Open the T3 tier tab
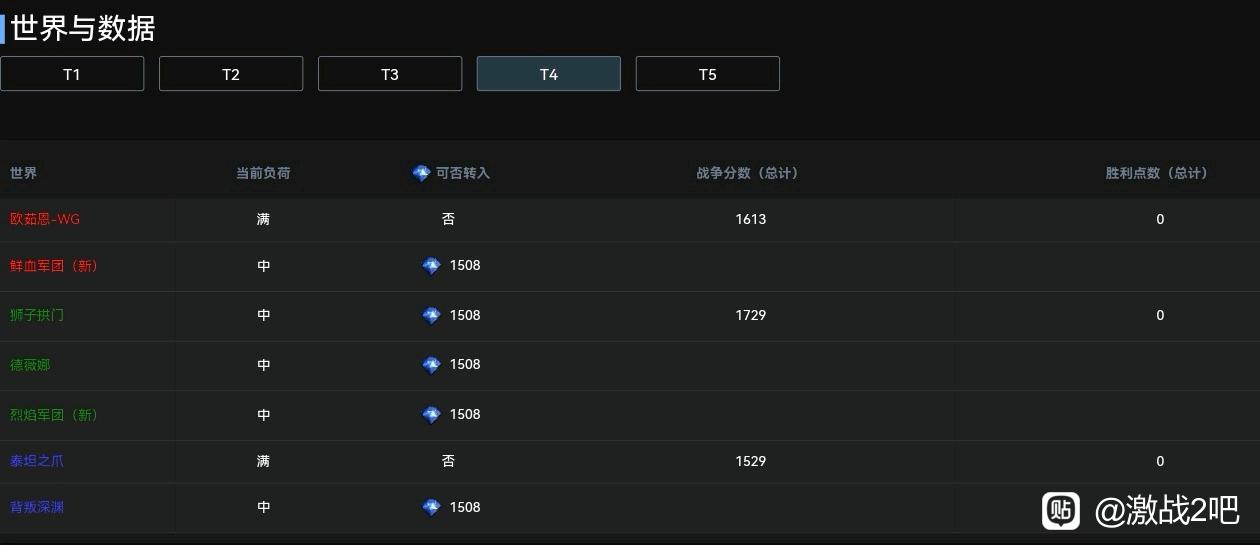Image resolution: width=1260 pixels, height=545 pixels. point(390,74)
